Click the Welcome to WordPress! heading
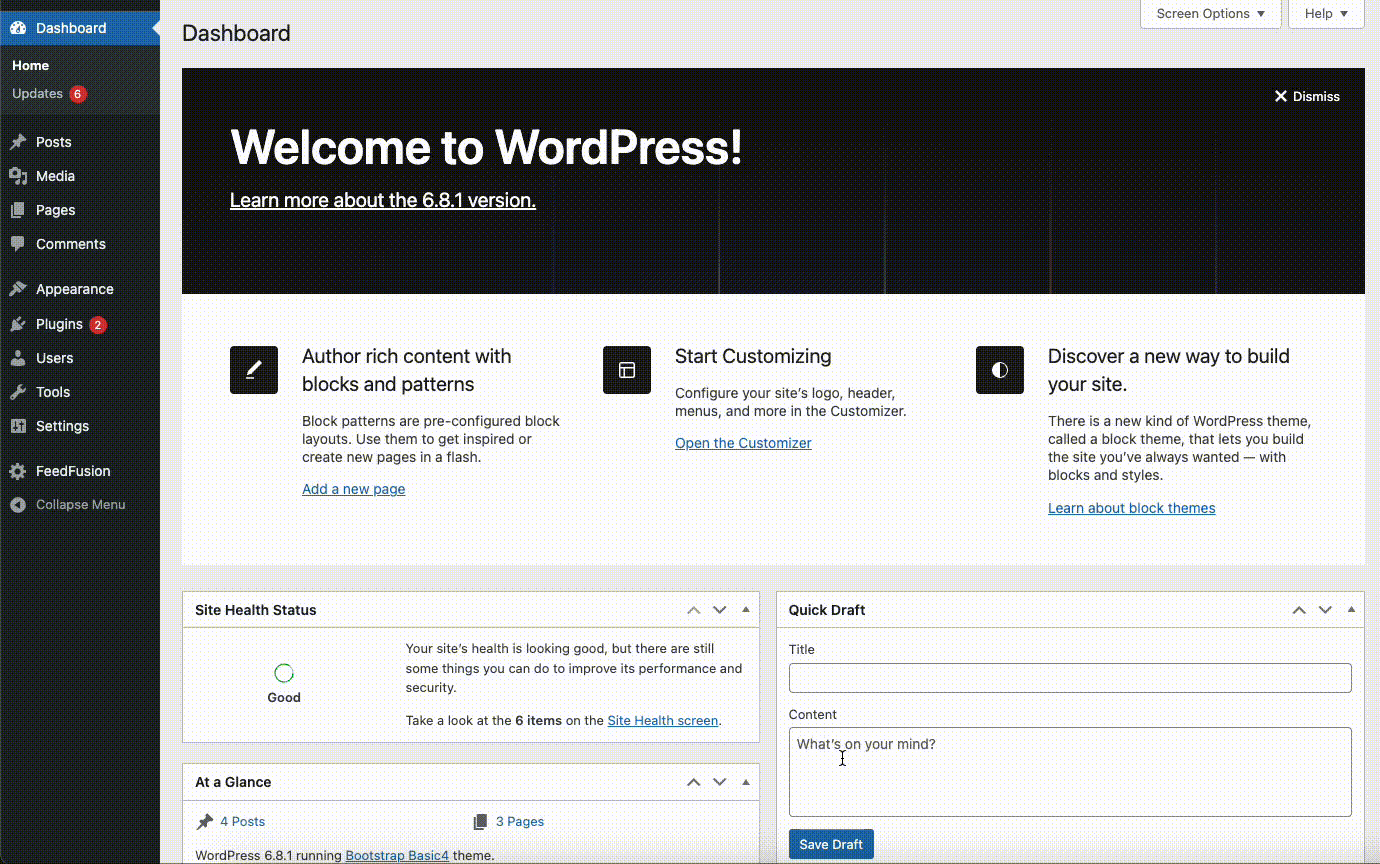The image size is (1380, 864). tap(486, 148)
